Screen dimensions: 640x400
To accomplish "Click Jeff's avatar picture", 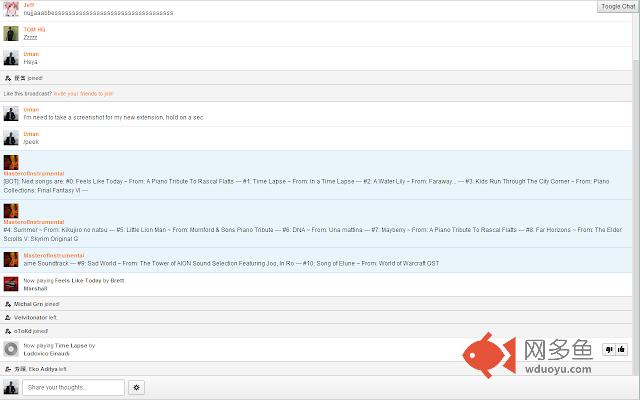I will (x=11, y=9).
